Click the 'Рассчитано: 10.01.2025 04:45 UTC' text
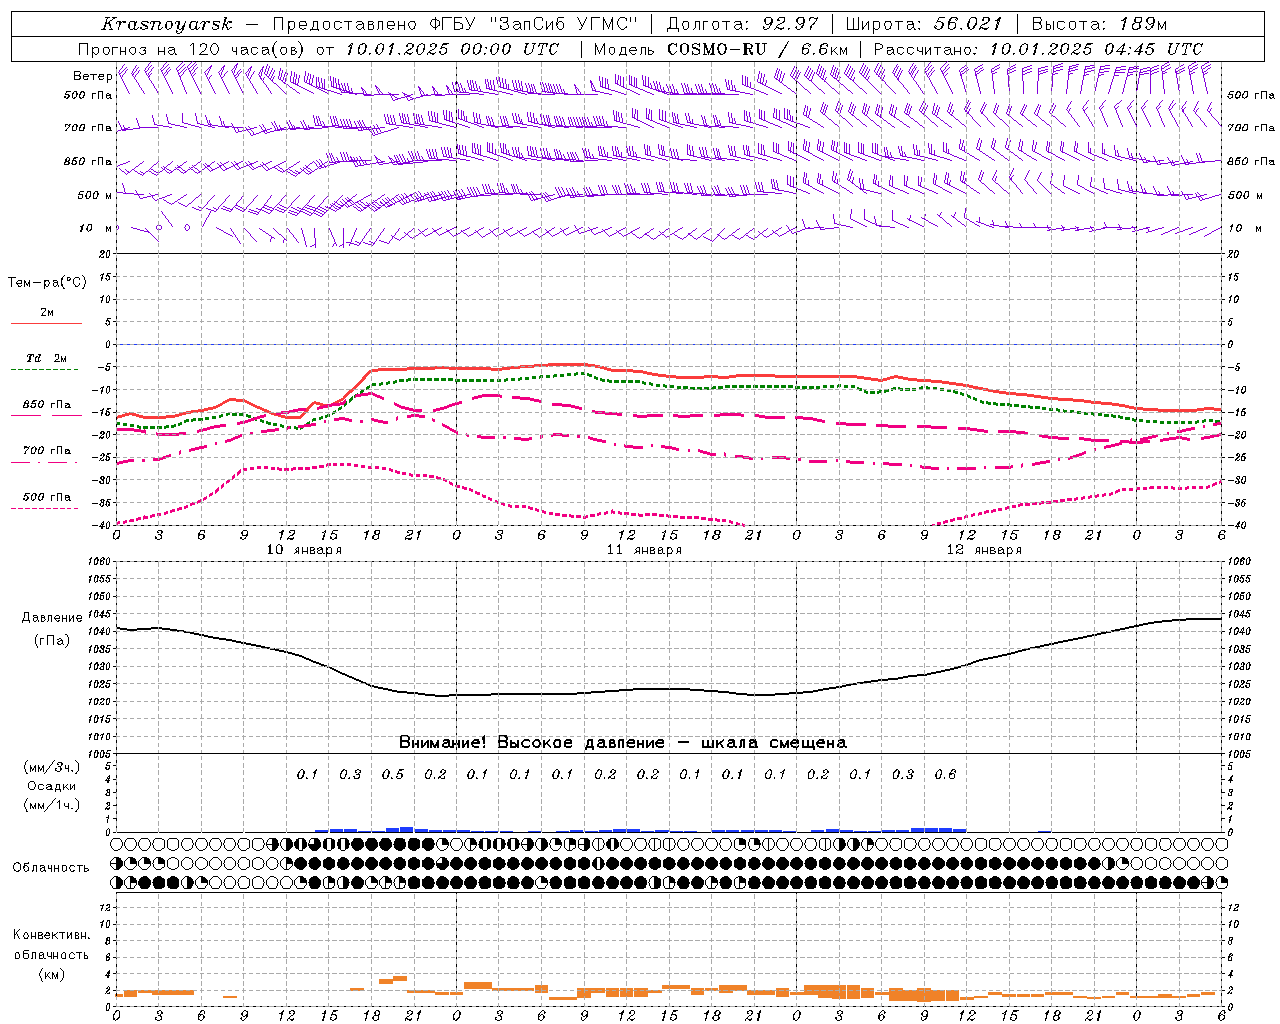Viewport: 1280px width, 1024px height. coord(1038,49)
